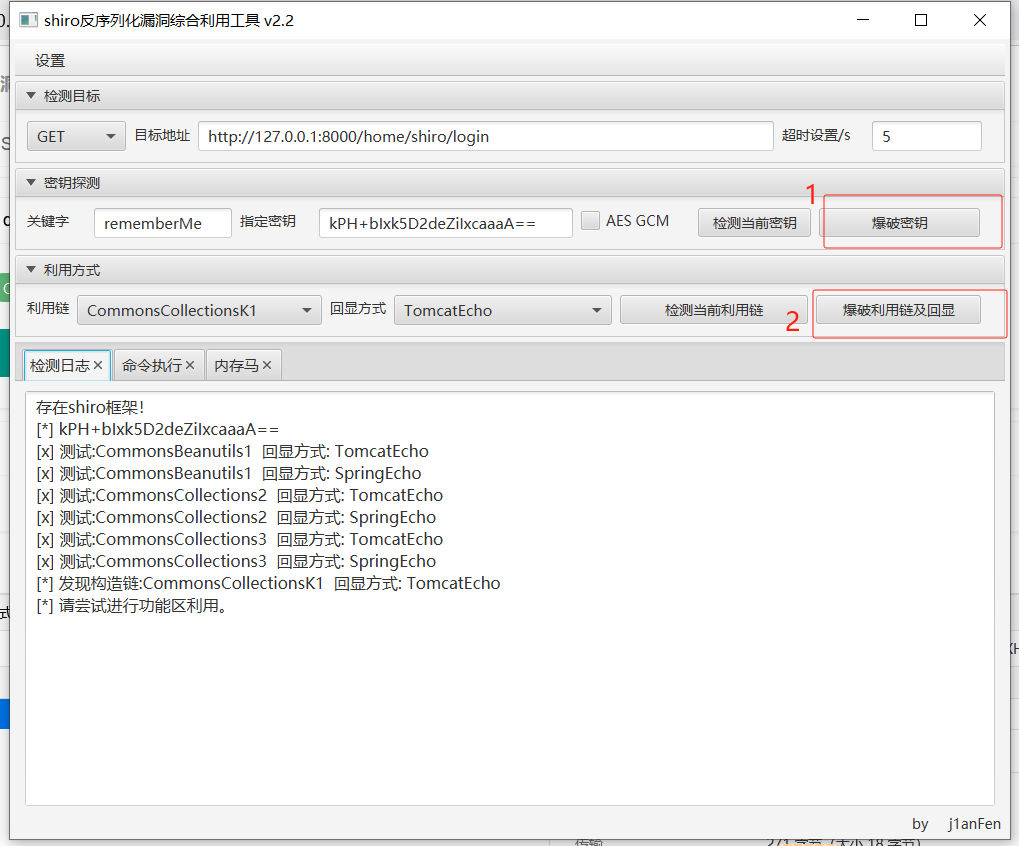Open the 利用链 CommonsCollectionsK1 dropdown
This screenshot has width=1019, height=846.
pyautogui.click(x=199, y=311)
